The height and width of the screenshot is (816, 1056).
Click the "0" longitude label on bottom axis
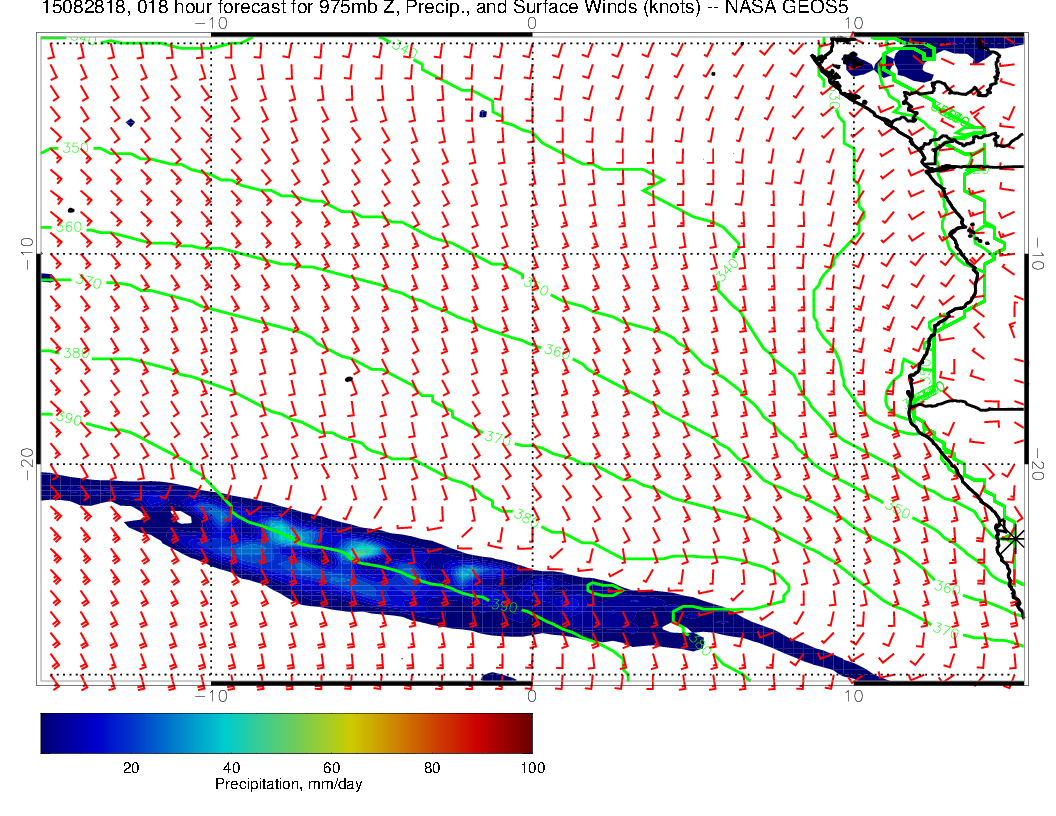point(532,696)
